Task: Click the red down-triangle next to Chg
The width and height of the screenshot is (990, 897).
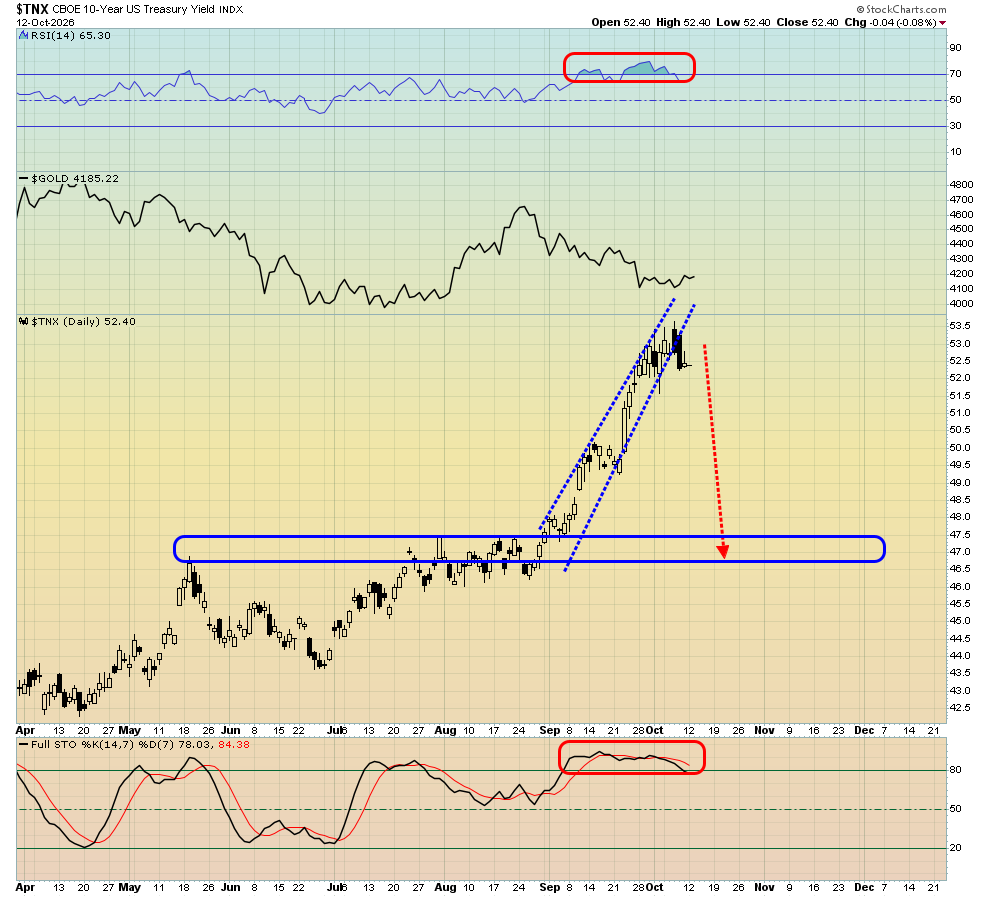Action: point(943,23)
